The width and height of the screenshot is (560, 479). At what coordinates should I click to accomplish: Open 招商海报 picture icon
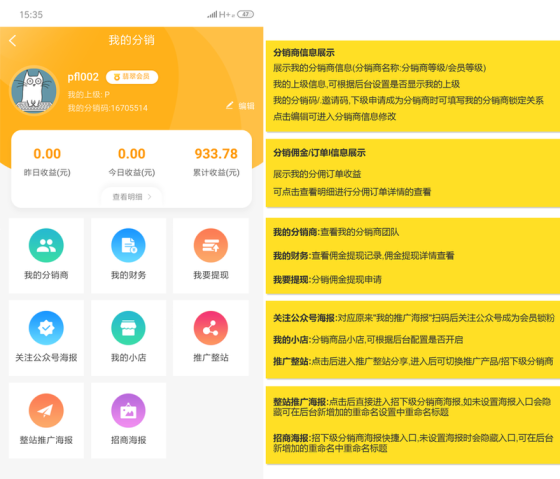[x=128, y=410]
